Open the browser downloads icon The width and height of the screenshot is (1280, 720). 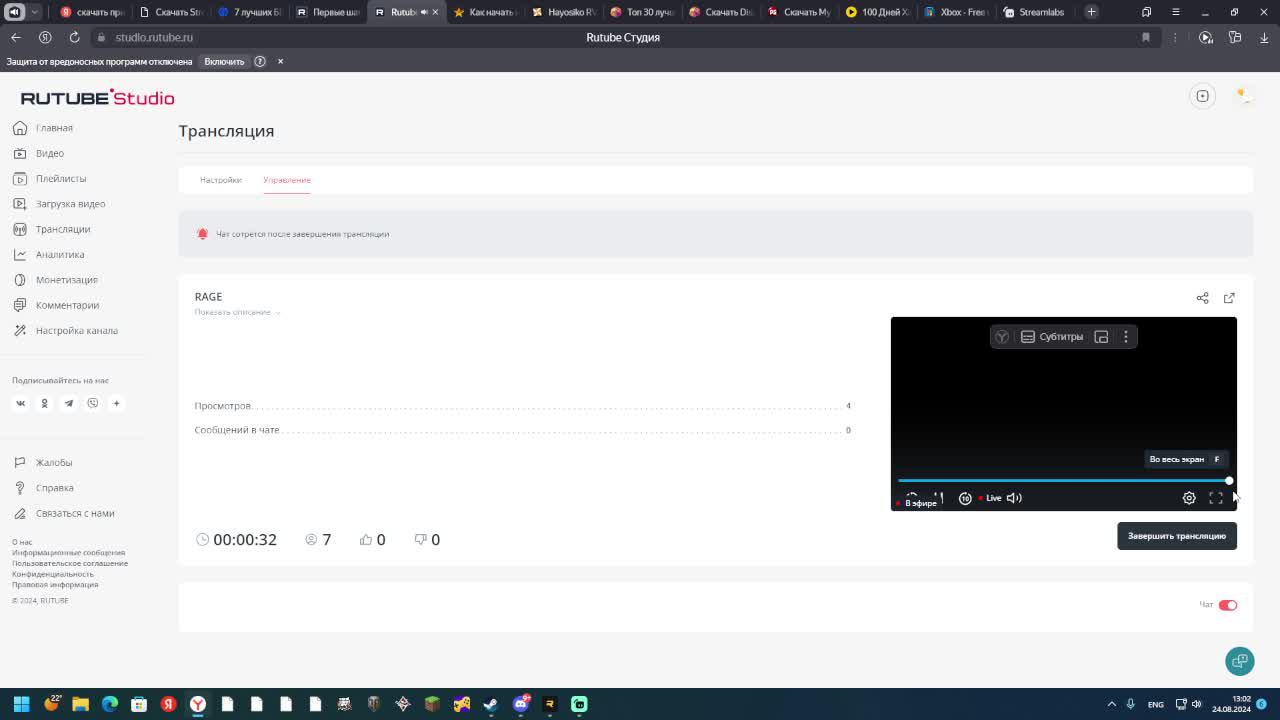point(1264,37)
